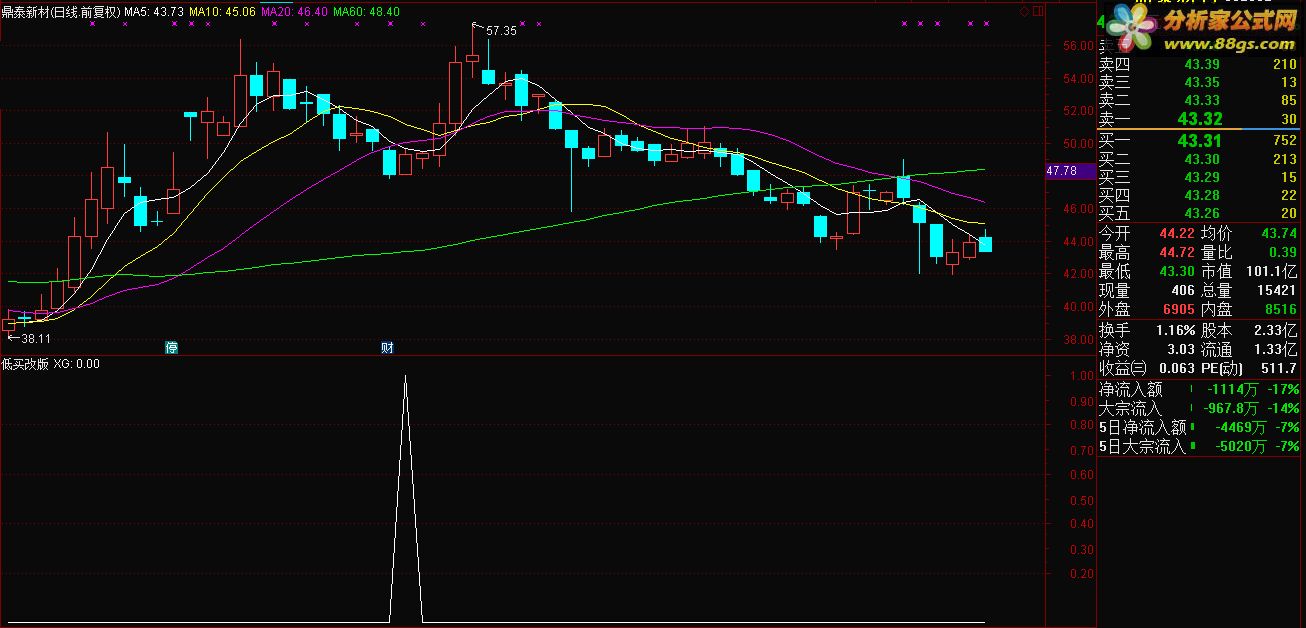Click the 流通 value 1.33亿
The image size is (1306, 628).
click(x=1276, y=349)
